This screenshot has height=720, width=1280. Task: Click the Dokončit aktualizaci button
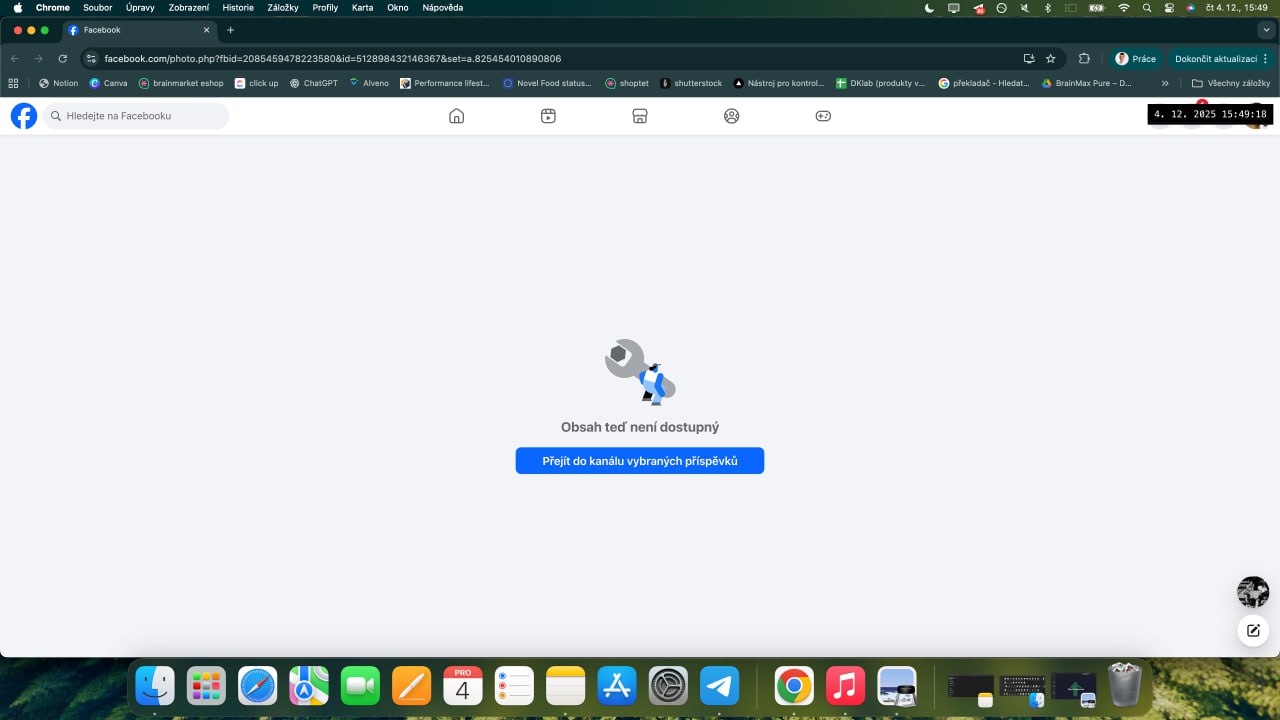coord(1216,59)
